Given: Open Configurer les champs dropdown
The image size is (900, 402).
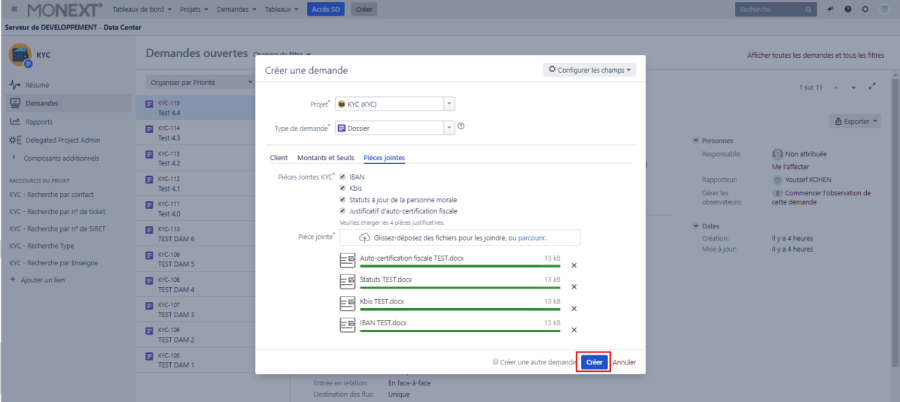Looking at the screenshot, I should (589, 70).
